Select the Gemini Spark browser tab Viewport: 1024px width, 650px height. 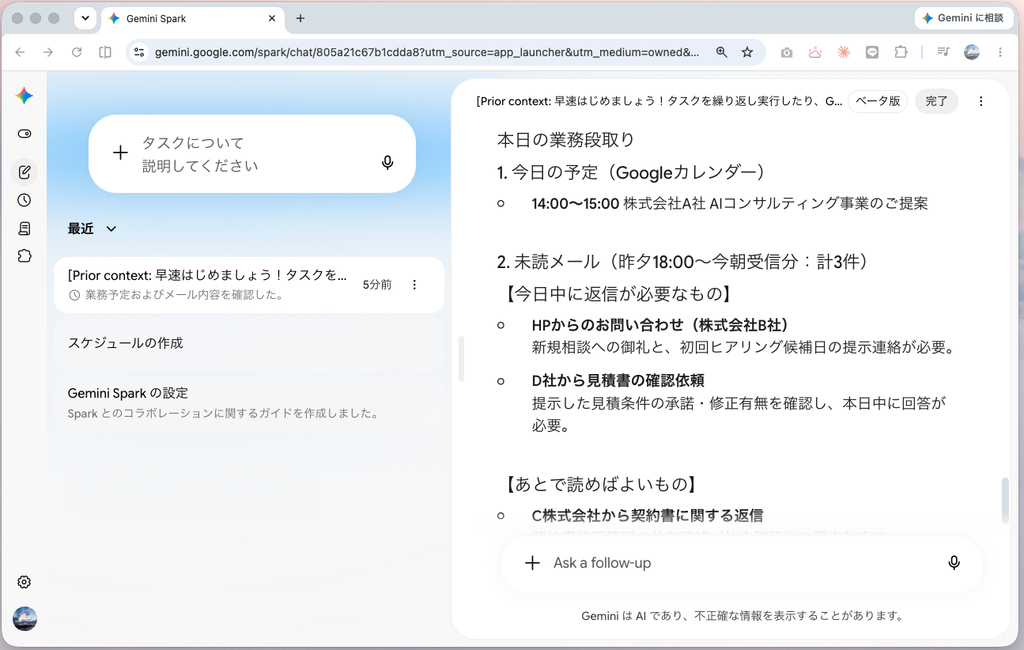192,19
